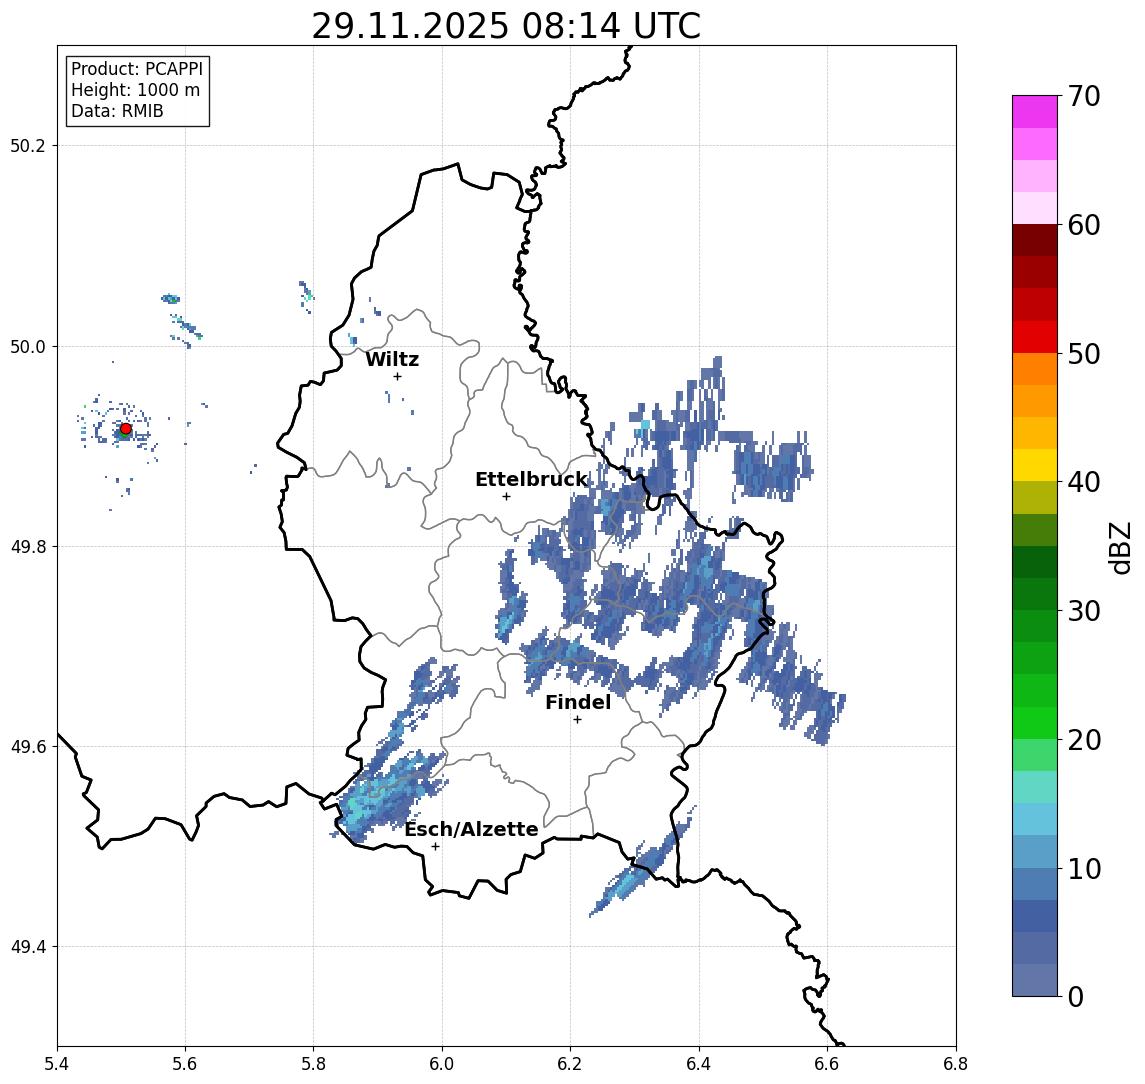Click the 60 label on the colorbar
The height and width of the screenshot is (1084, 1145).
point(1083,225)
